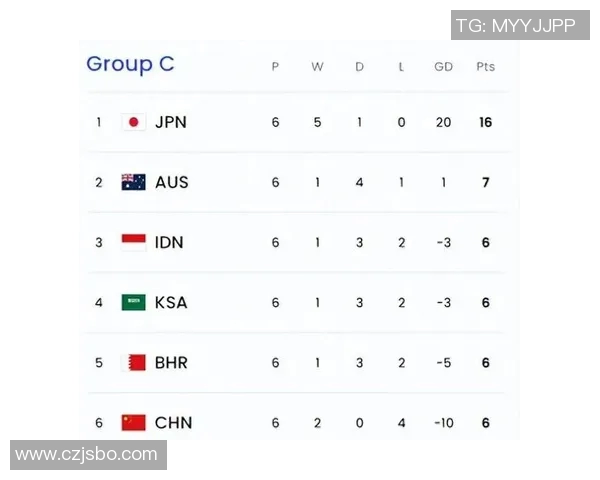Click the Australia flag icon

133,182
